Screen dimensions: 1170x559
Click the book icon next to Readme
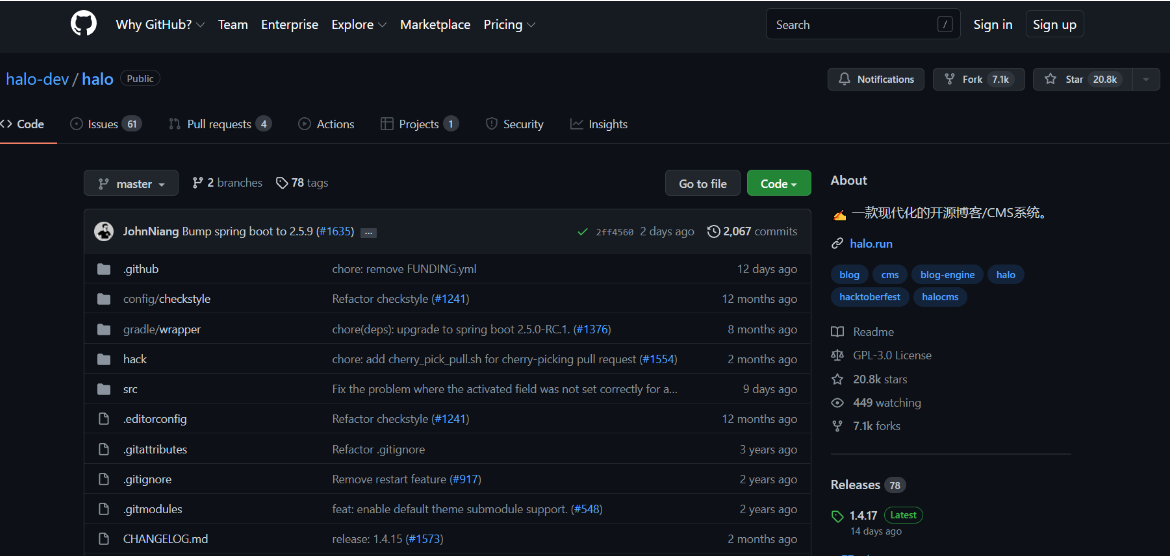pos(837,332)
